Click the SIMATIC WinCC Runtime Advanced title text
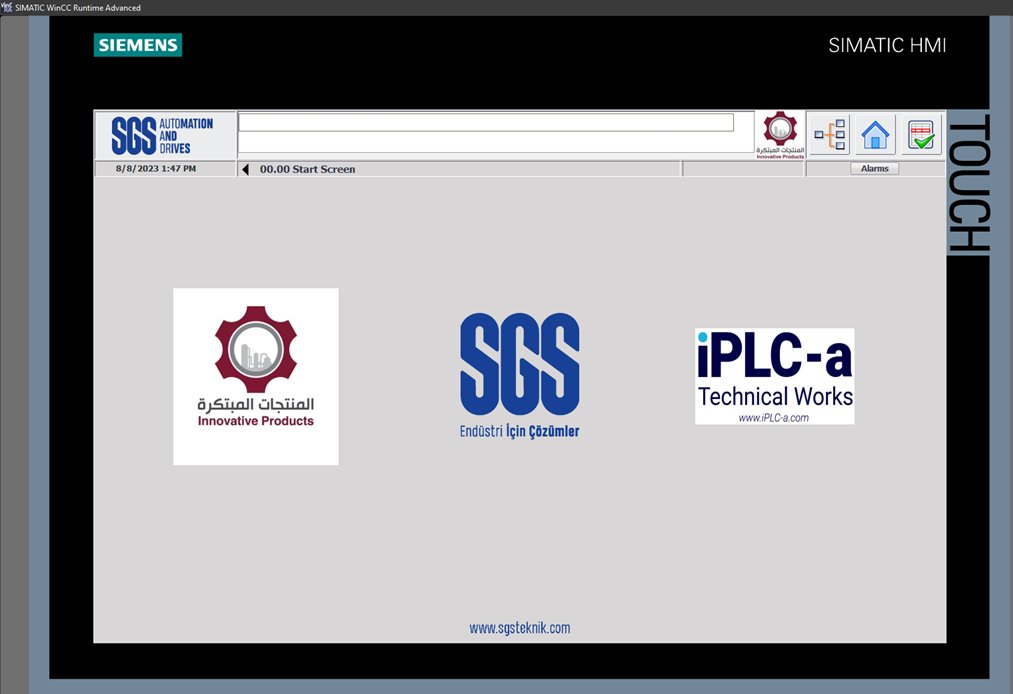 pyautogui.click(x=78, y=8)
